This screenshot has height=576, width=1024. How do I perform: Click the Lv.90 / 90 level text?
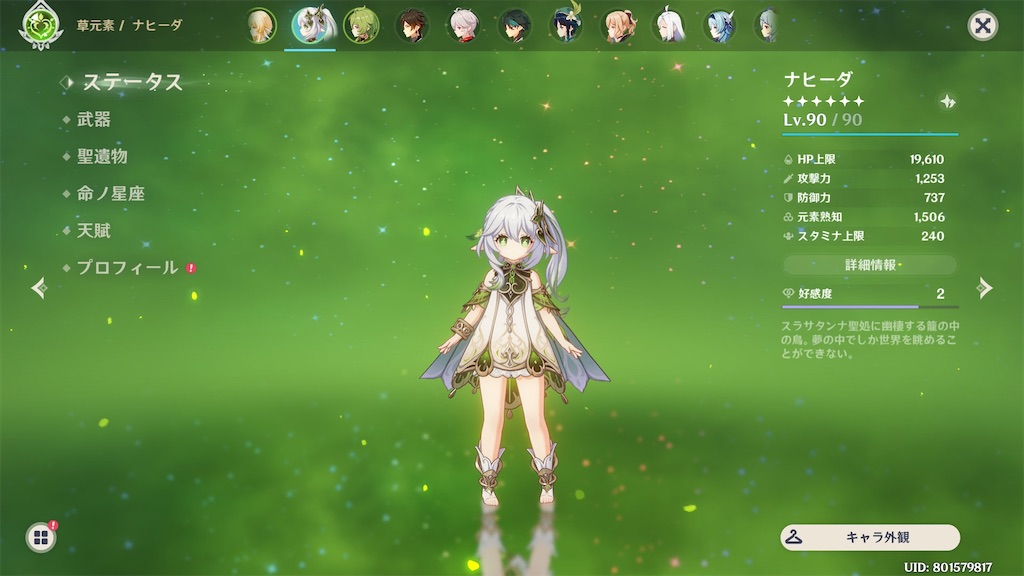822,120
